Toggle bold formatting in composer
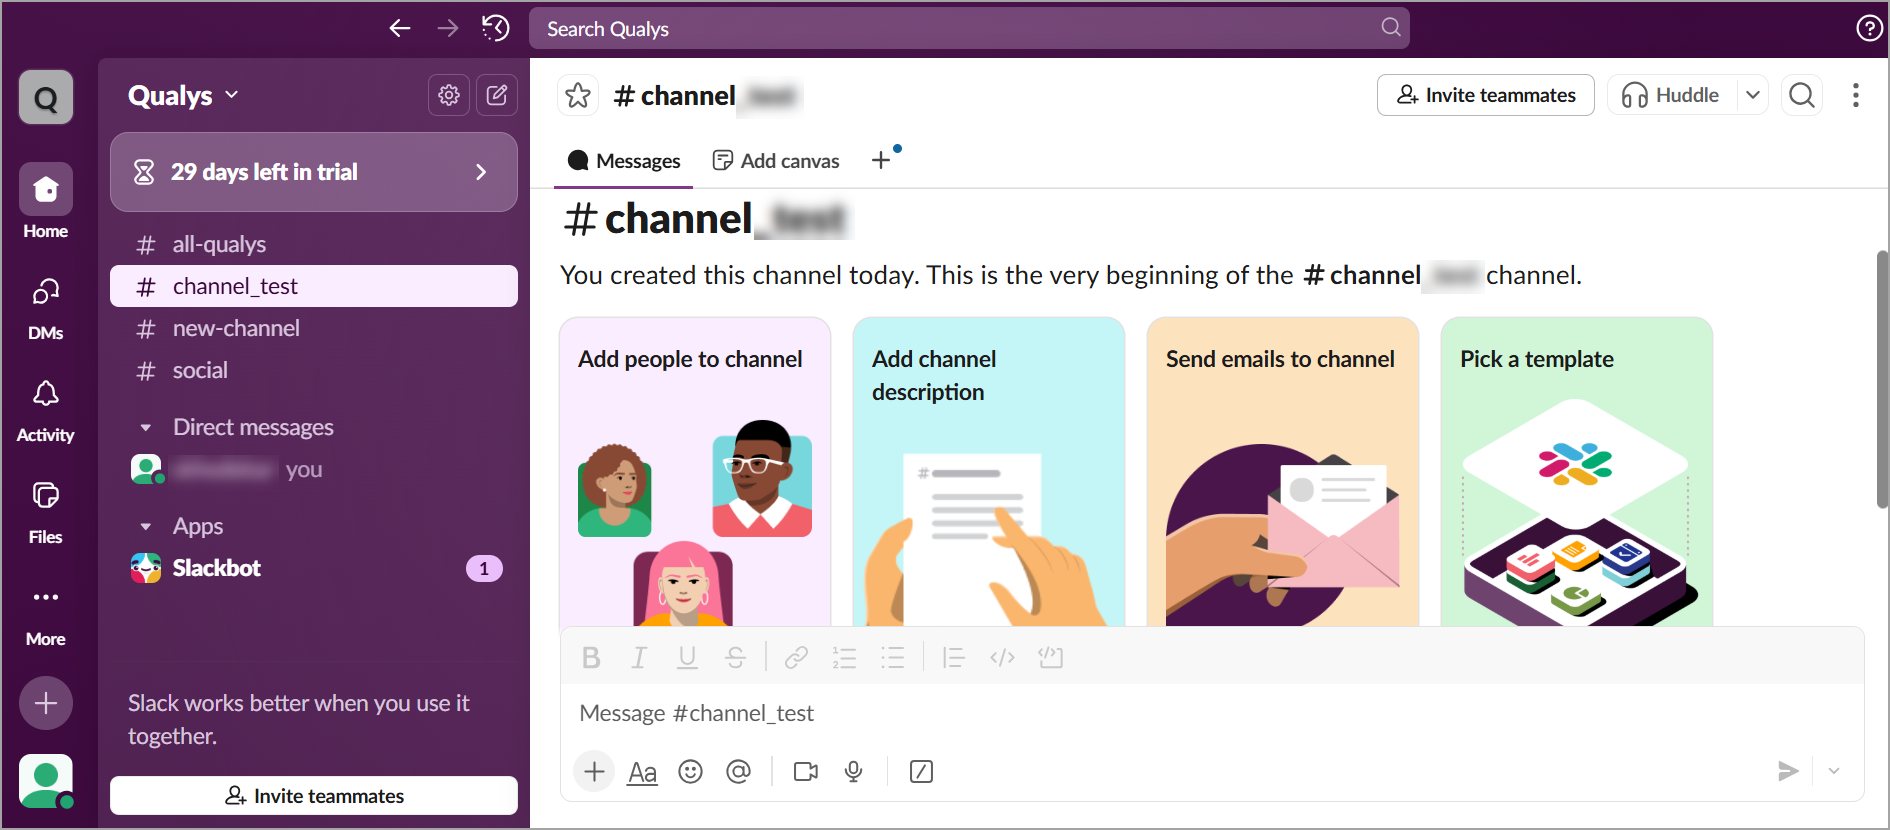1890x830 pixels. (591, 657)
